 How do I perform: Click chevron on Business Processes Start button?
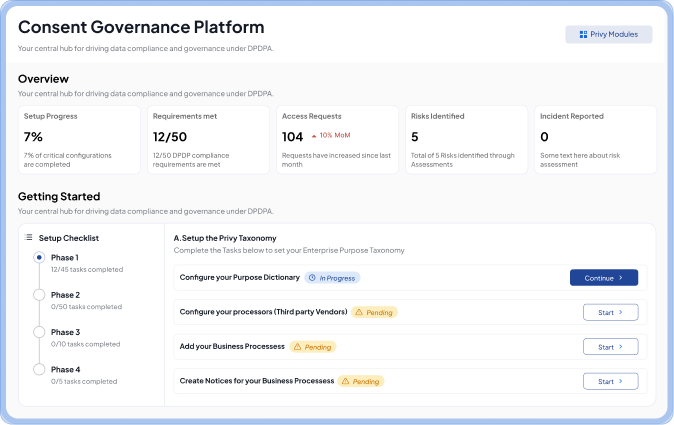point(621,347)
